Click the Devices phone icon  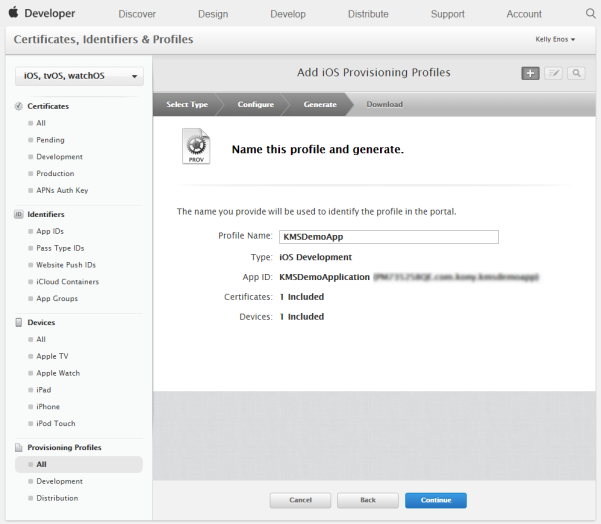tap(18, 322)
